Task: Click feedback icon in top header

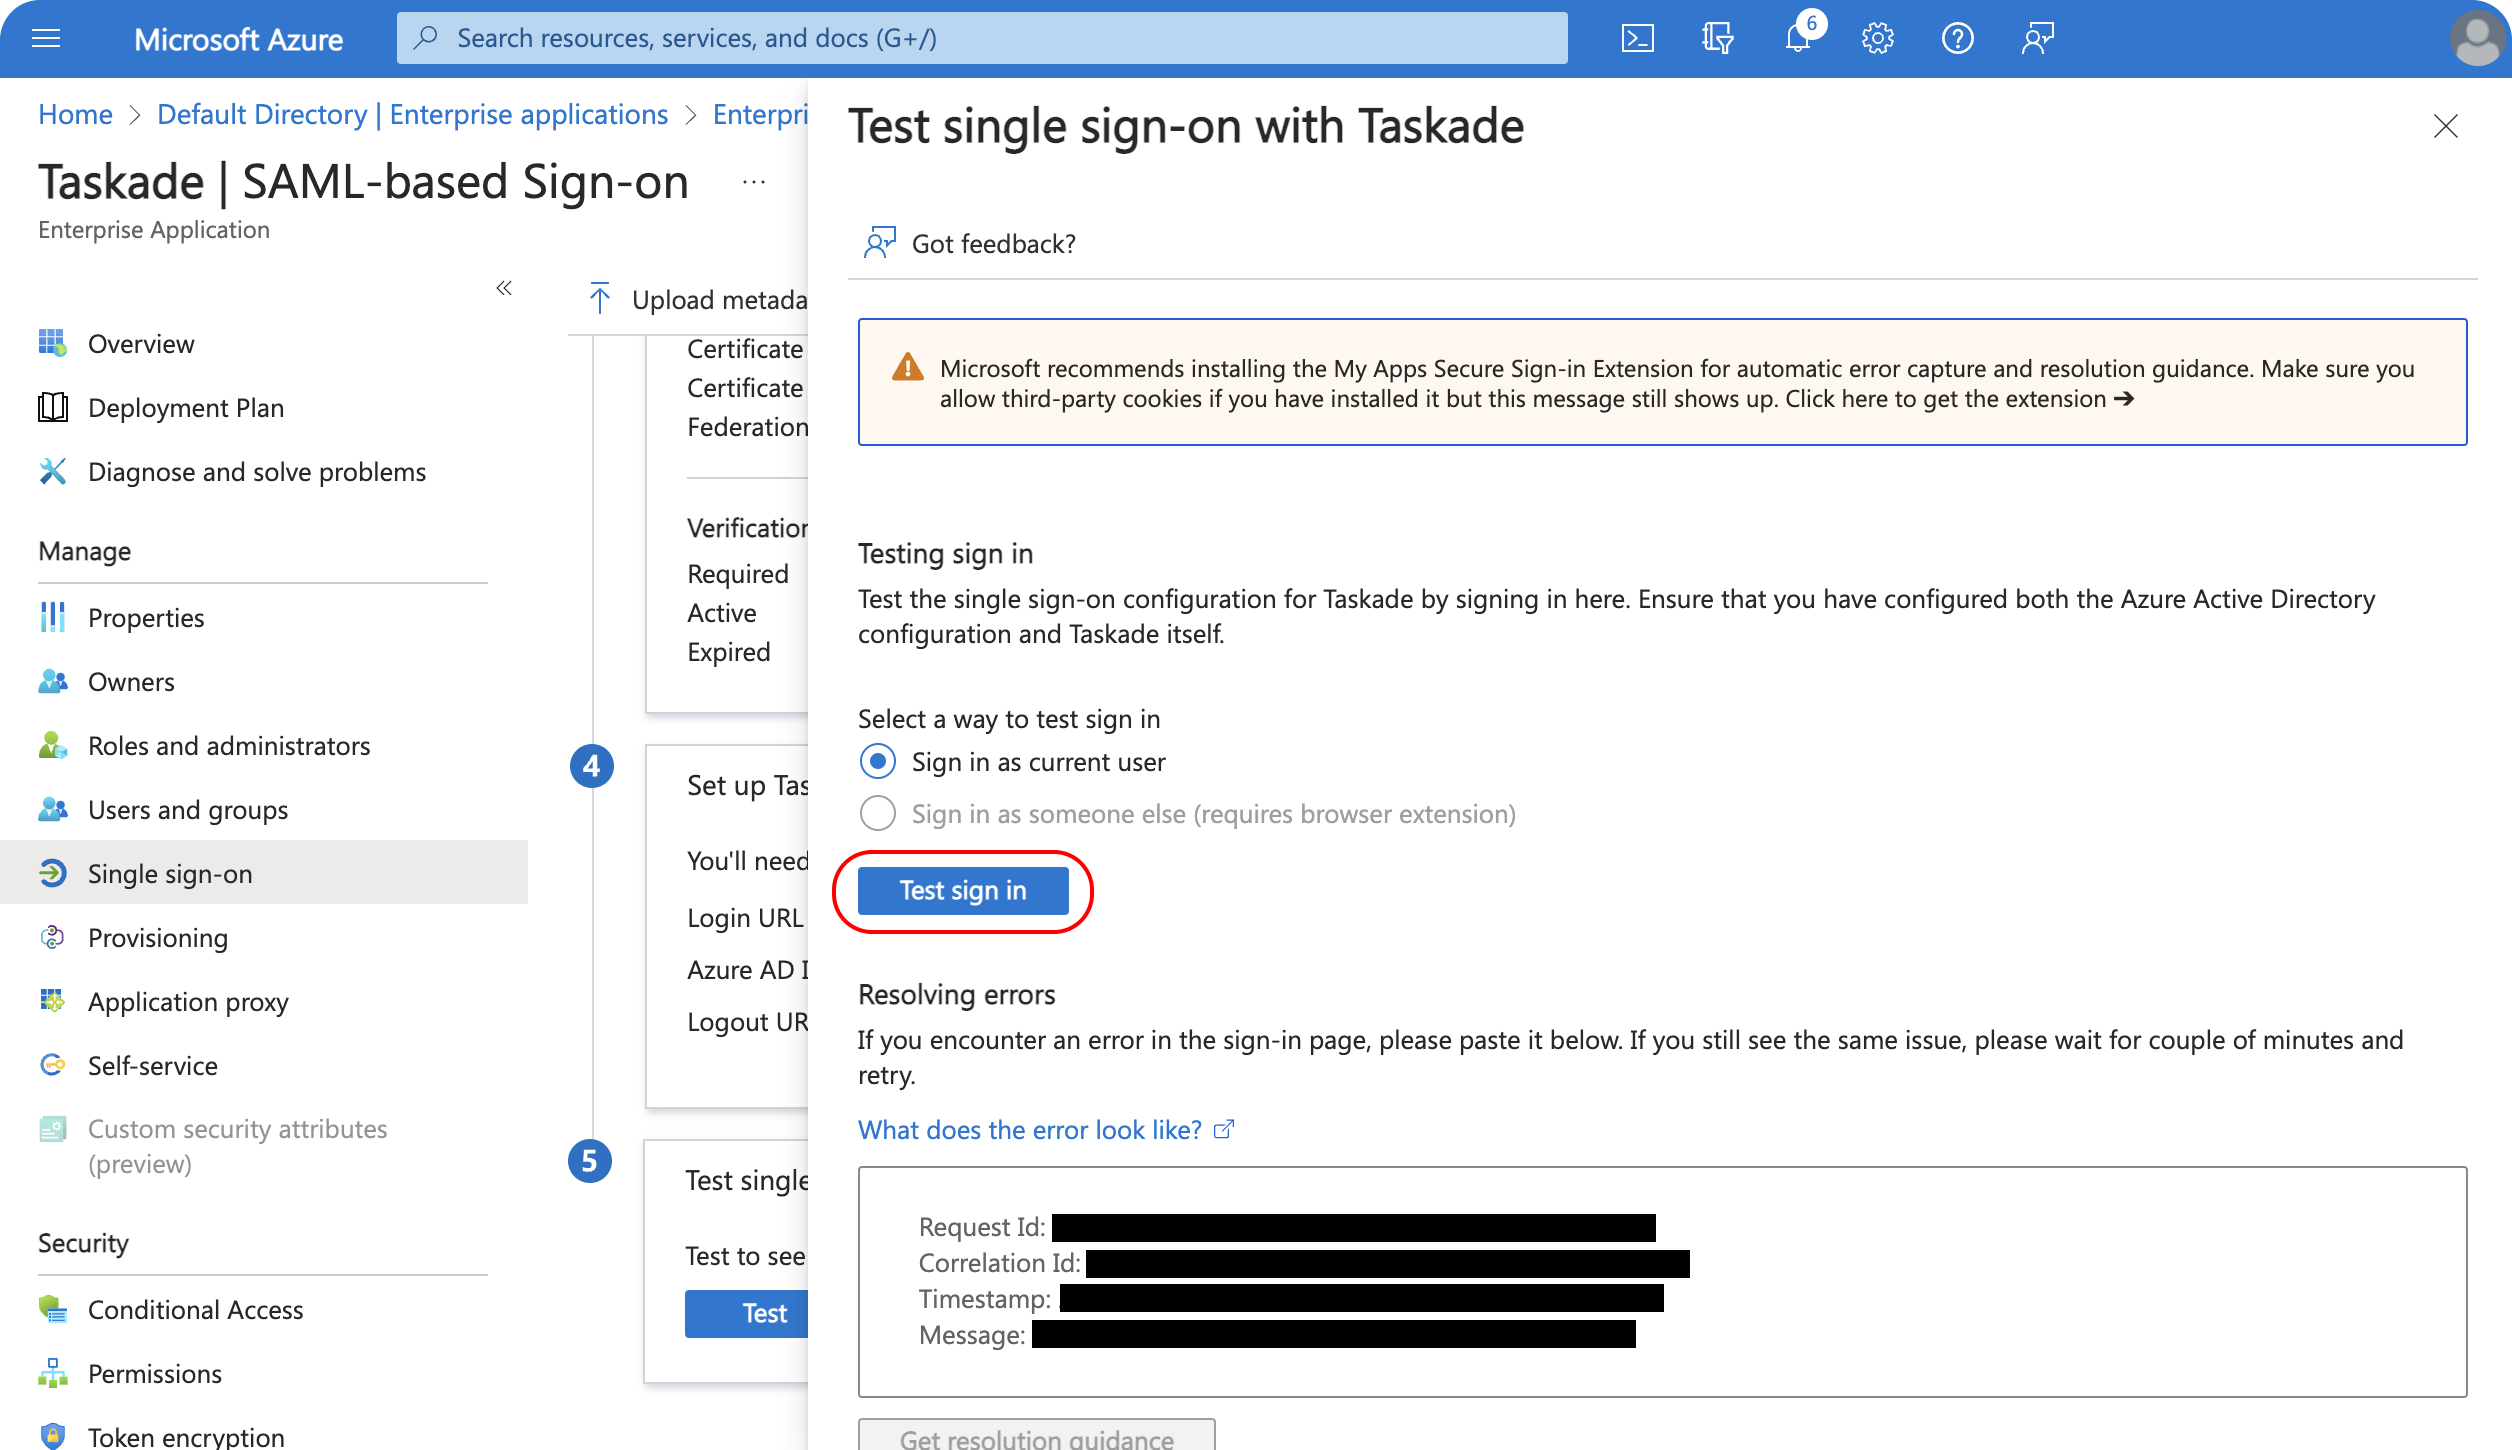Action: click(x=2037, y=39)
